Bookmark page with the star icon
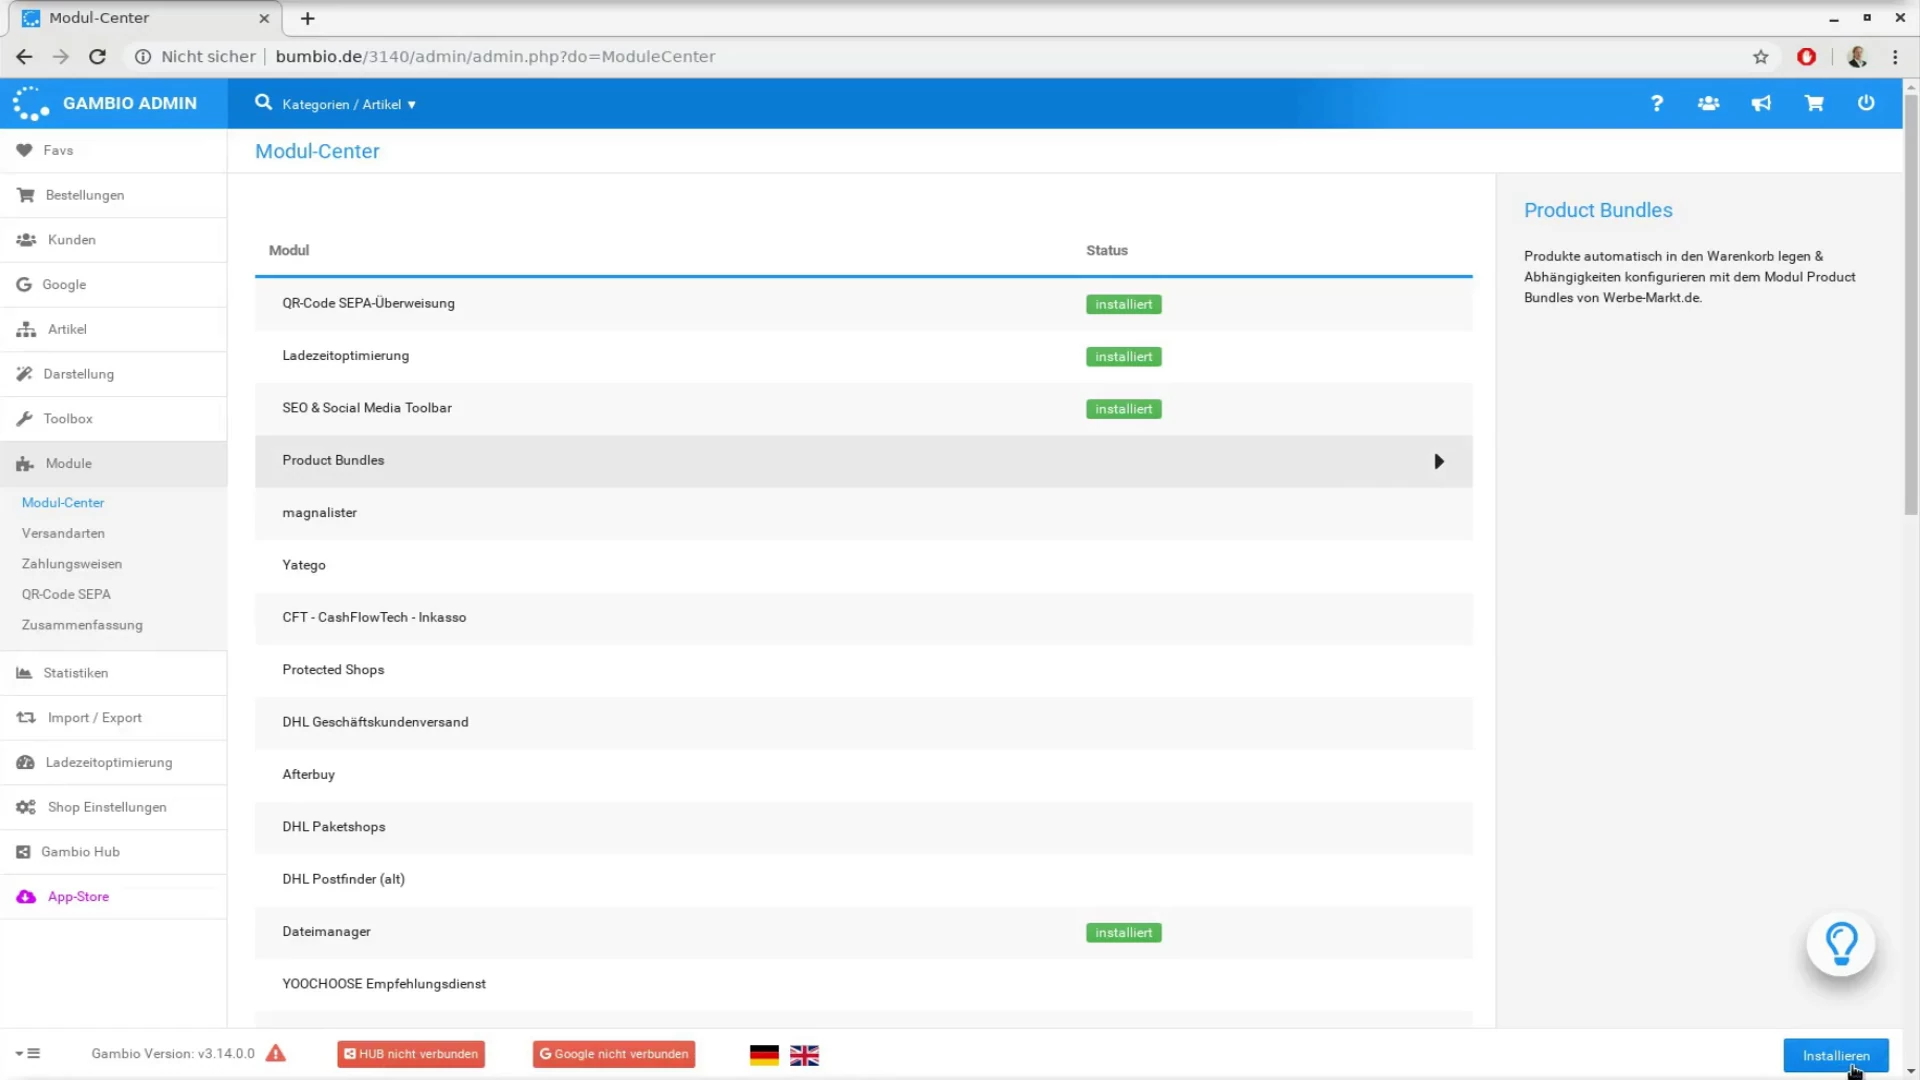 point(1761,57)
